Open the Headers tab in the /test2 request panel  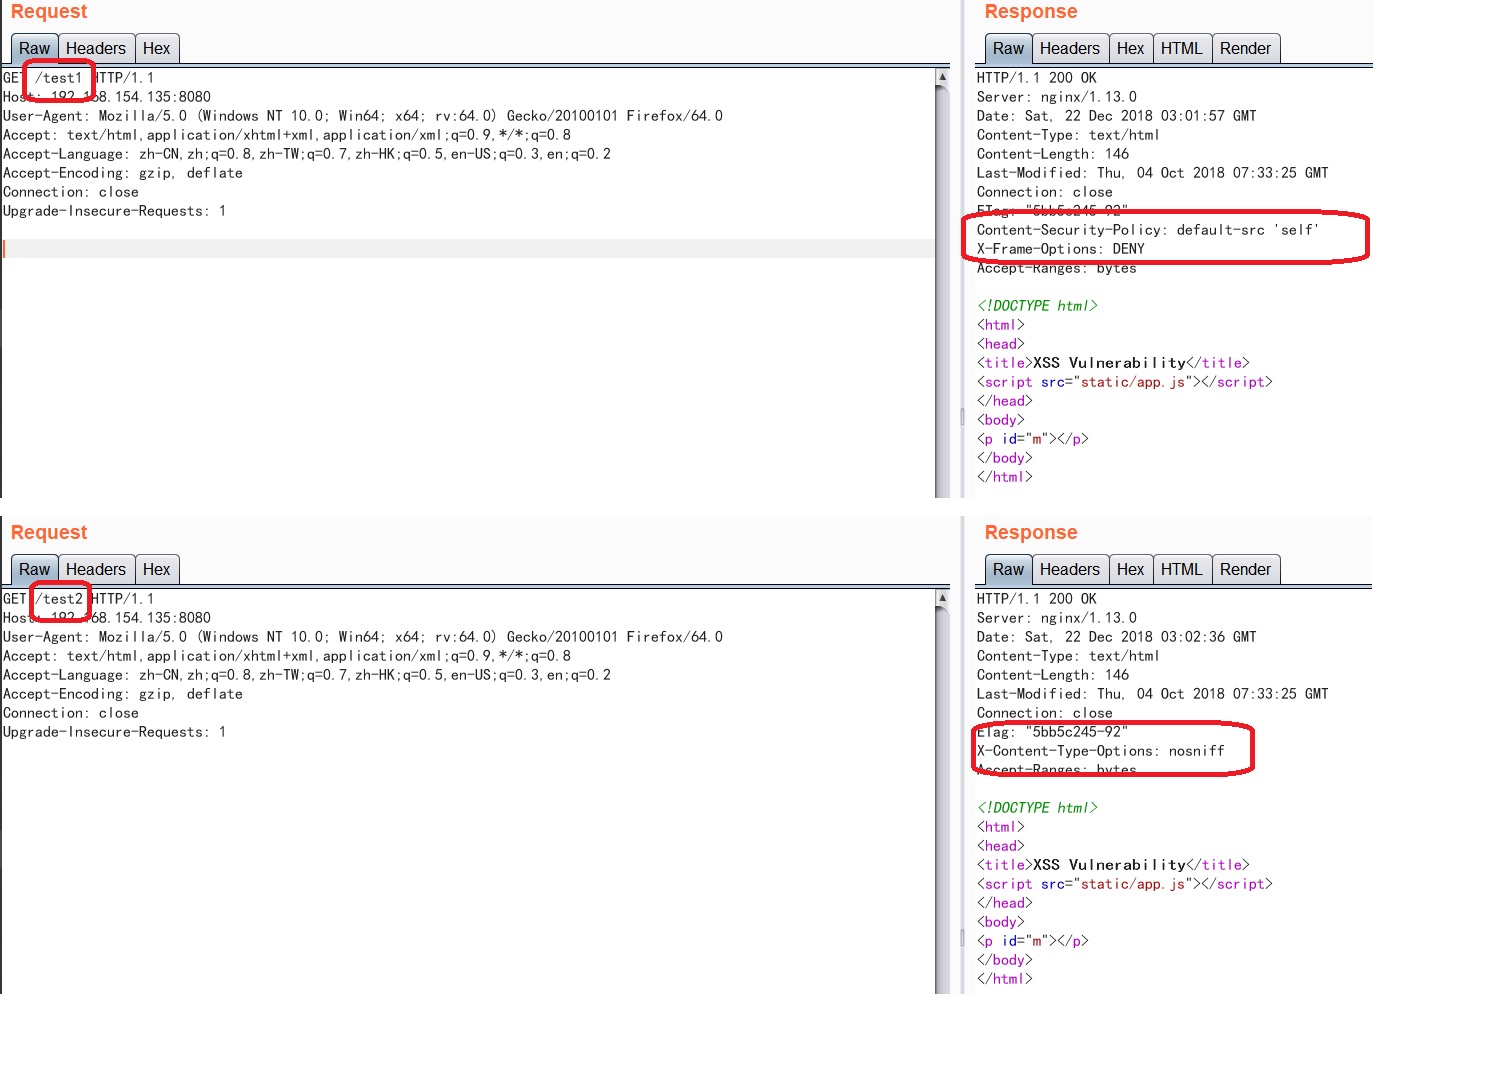[x=96, y=569]
